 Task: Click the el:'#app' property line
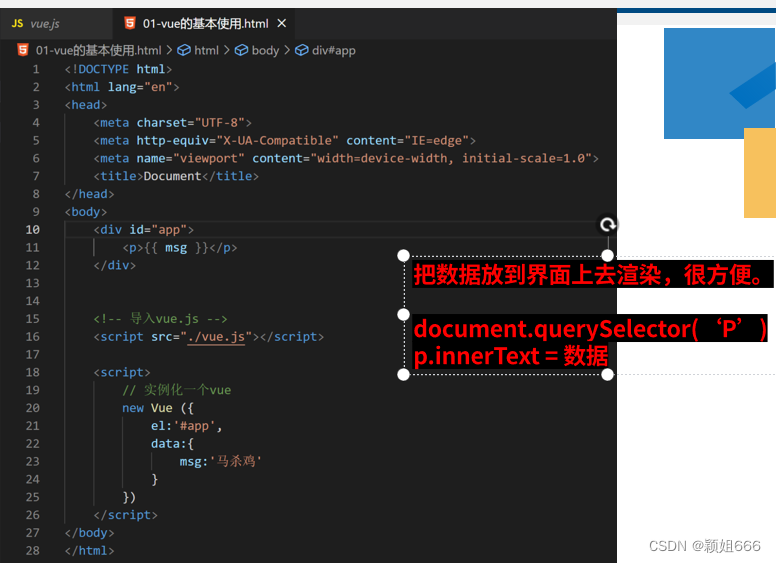[187, 426]
